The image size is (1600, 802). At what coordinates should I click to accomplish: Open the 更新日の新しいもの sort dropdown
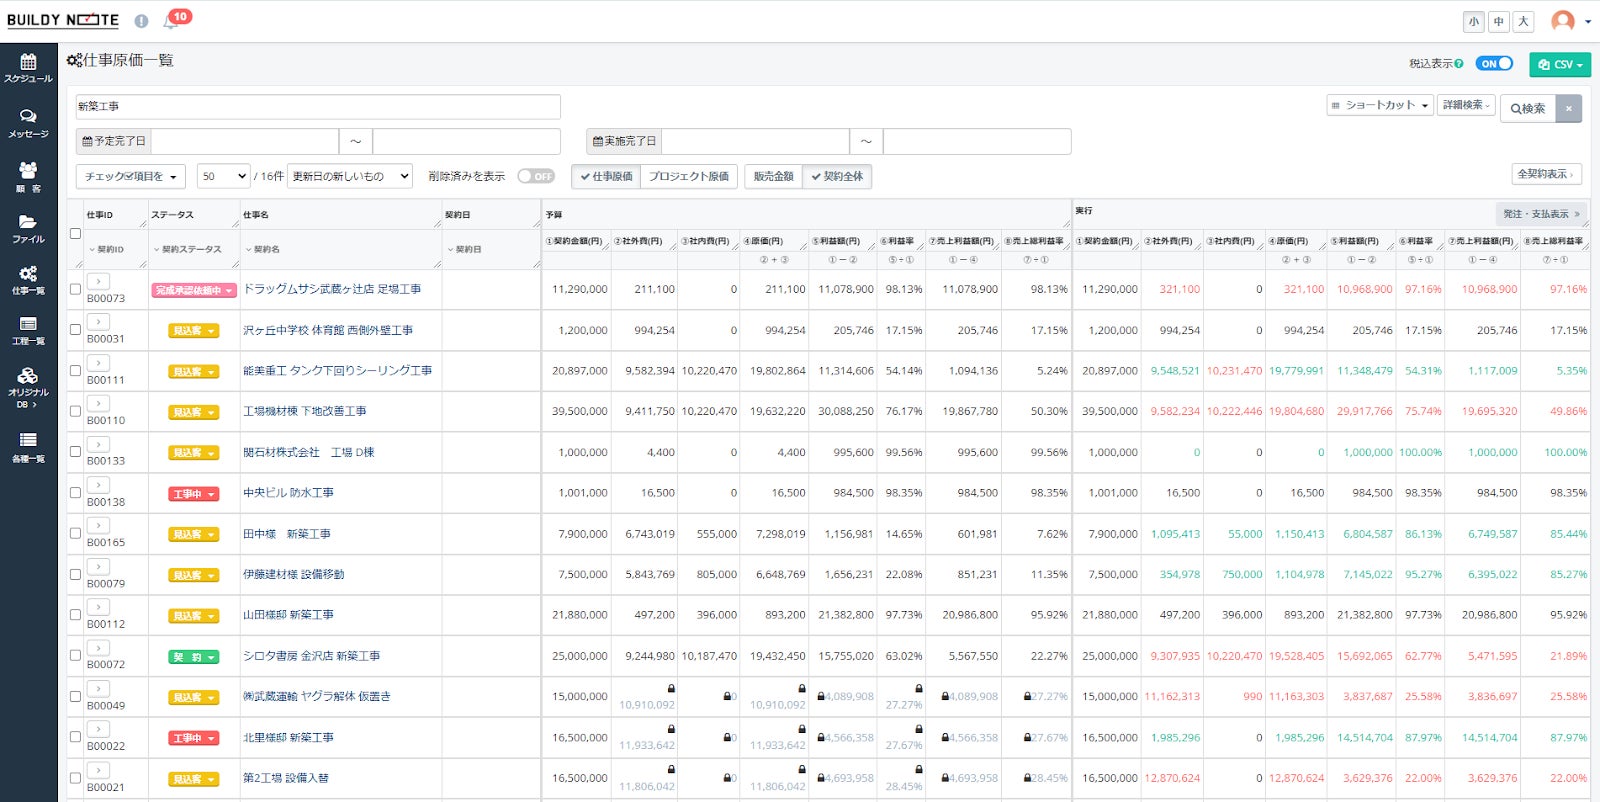(x=349, y=176)
